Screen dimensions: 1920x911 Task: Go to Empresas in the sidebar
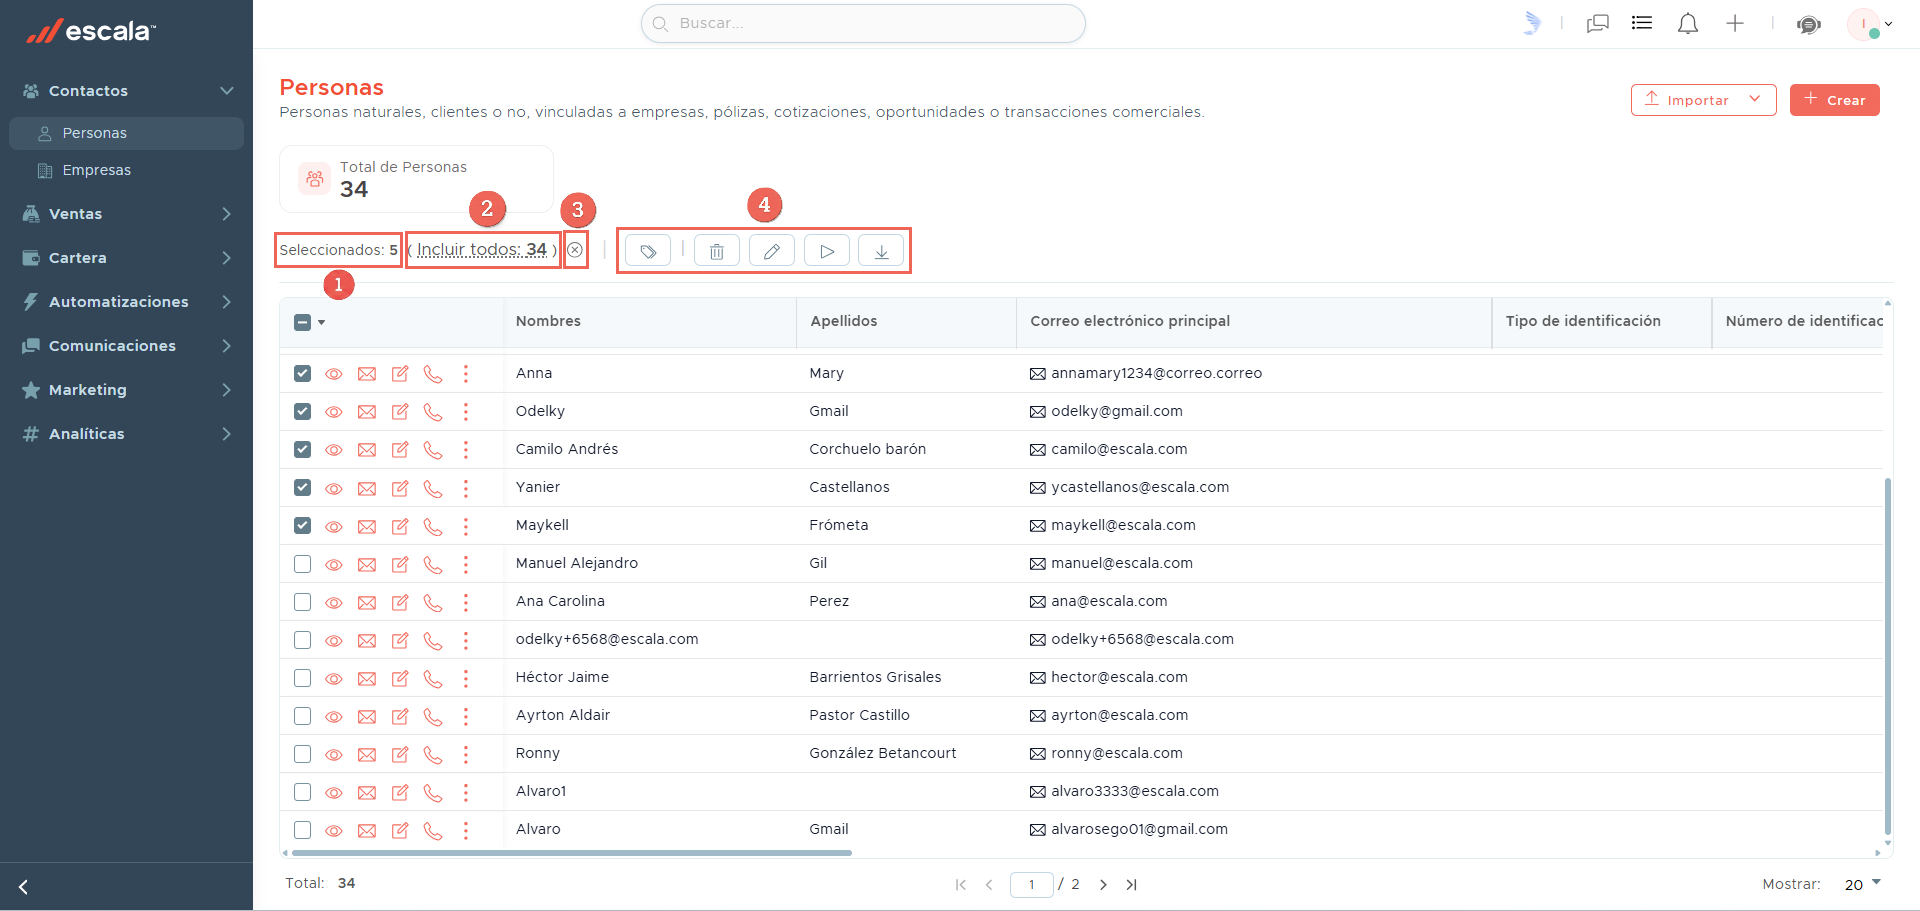126,170
